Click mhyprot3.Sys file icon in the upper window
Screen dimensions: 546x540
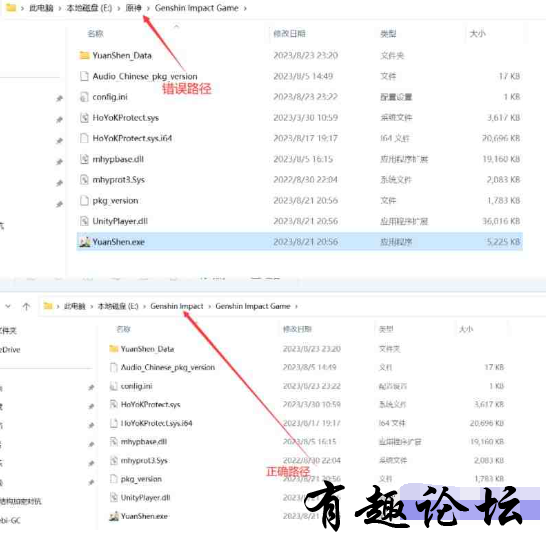click(84, 180)
